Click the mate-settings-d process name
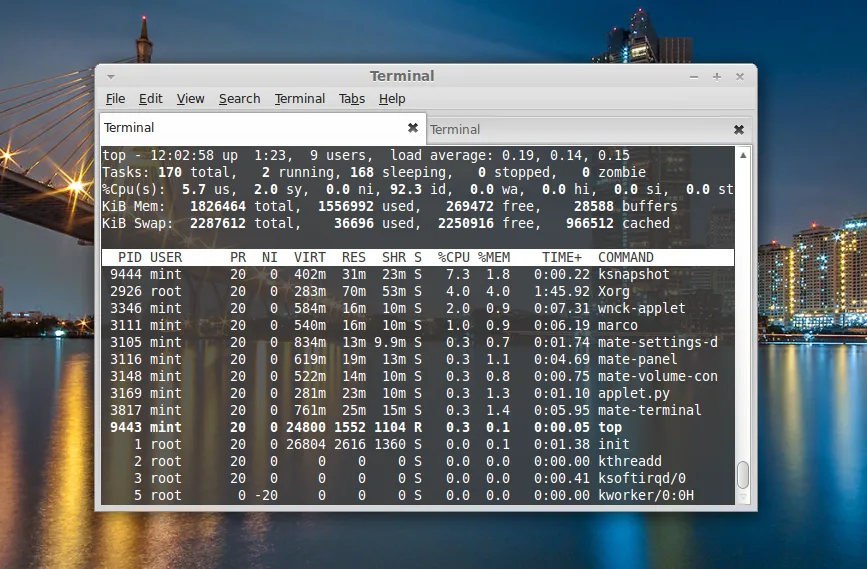The width and height of the screenshot is (867, 569). click(x=658, y=342)
